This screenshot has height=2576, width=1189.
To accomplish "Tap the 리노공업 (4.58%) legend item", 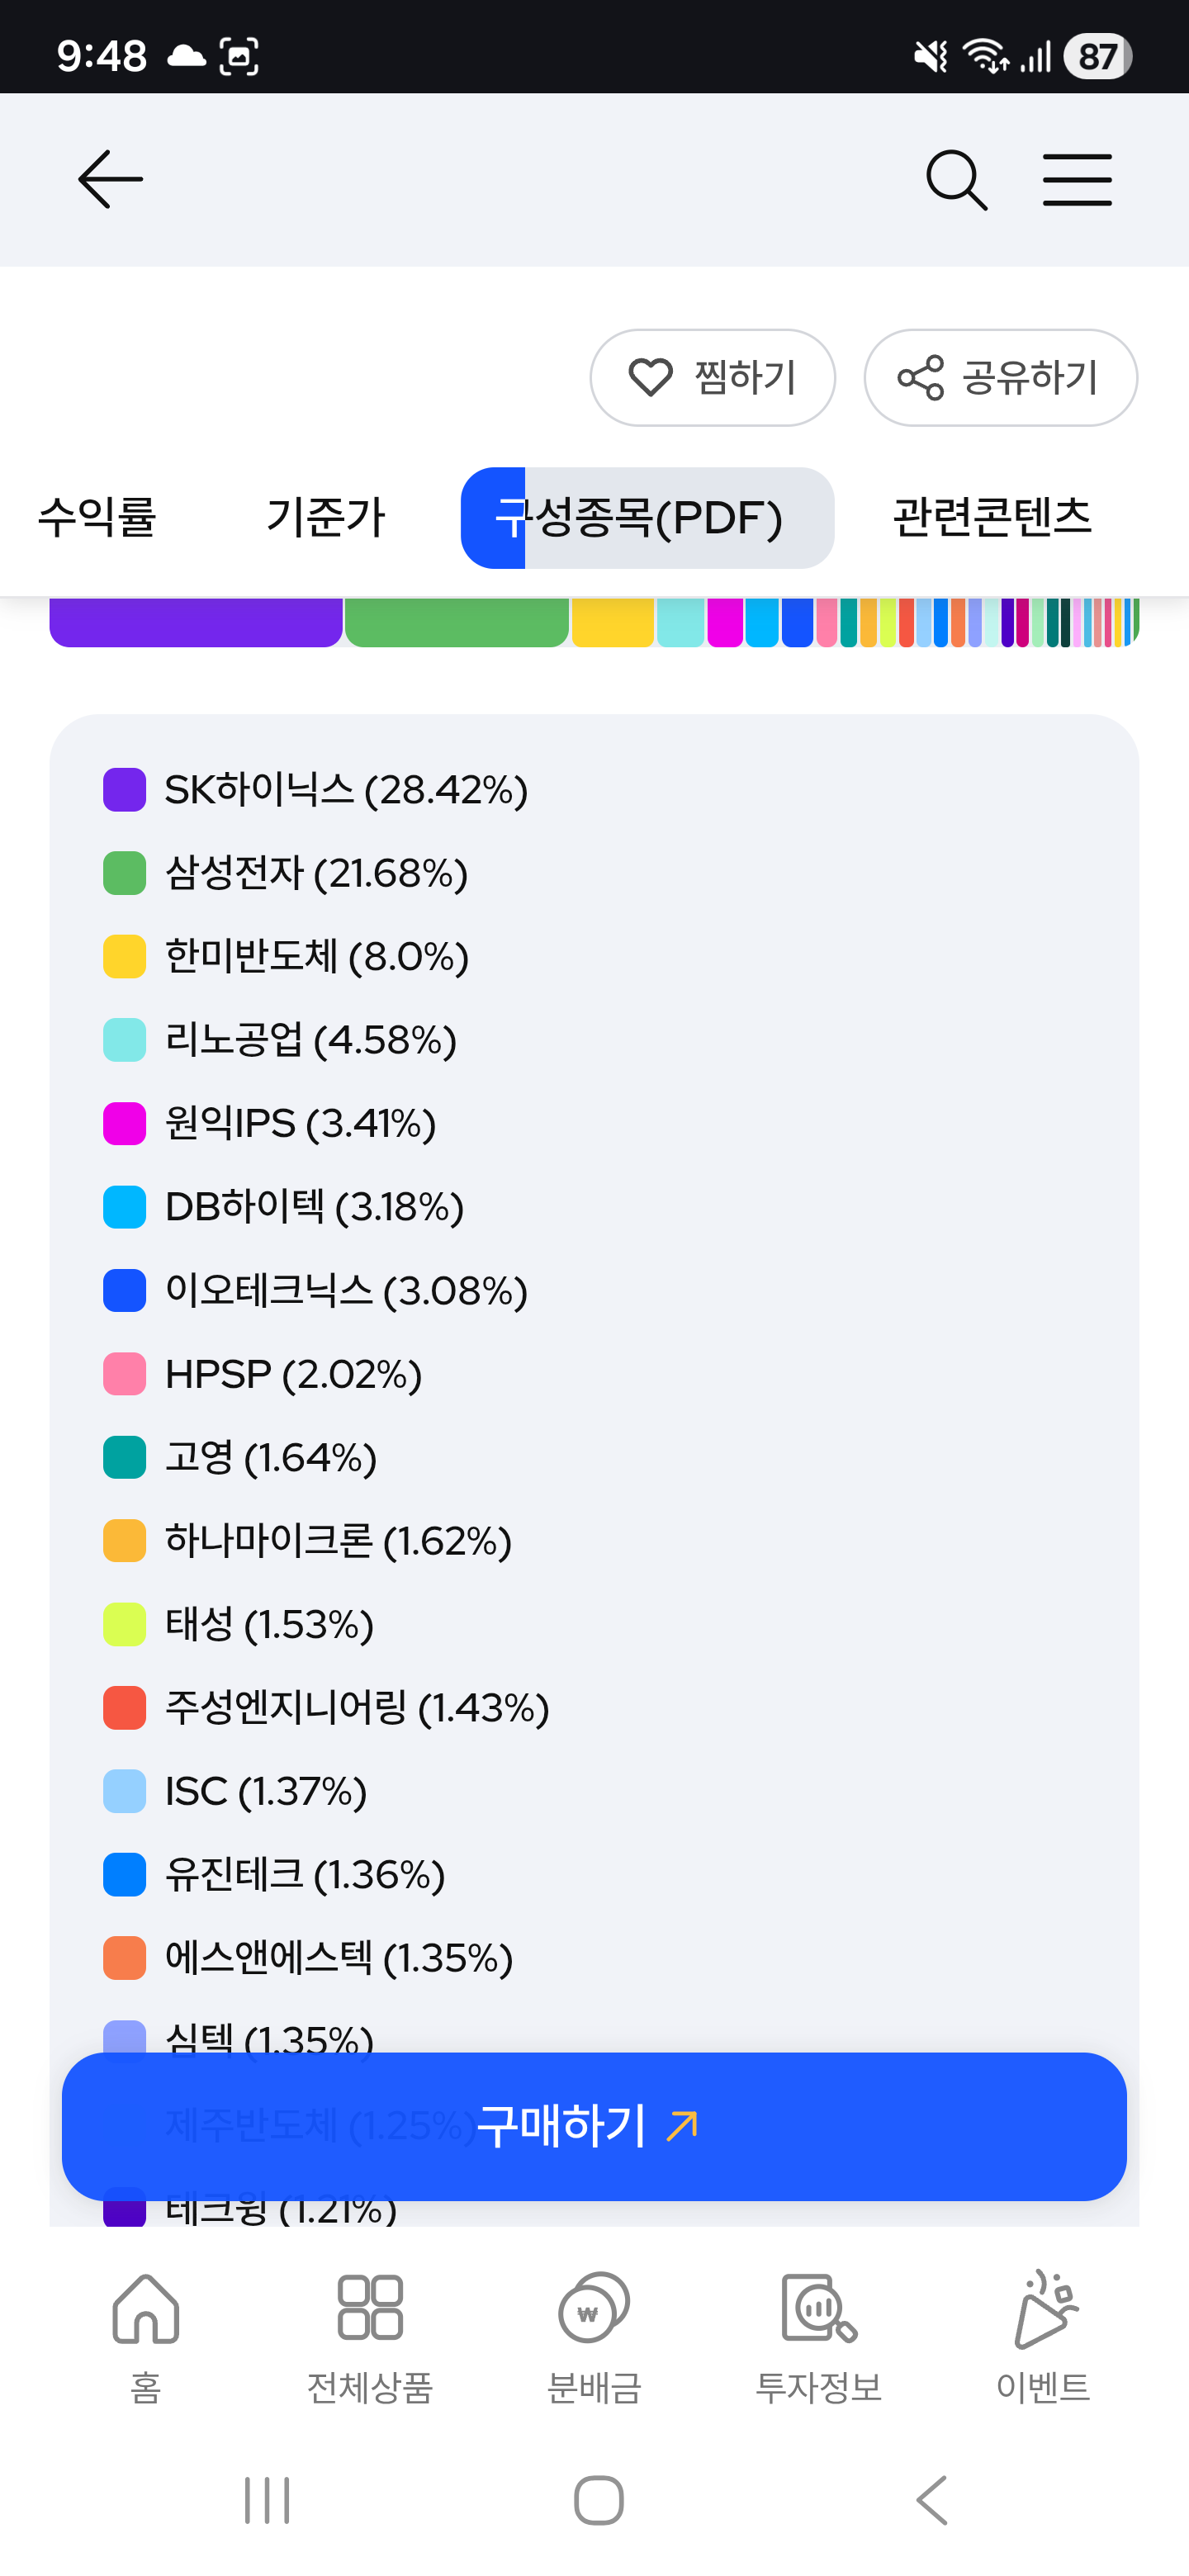I will 310,1040.
